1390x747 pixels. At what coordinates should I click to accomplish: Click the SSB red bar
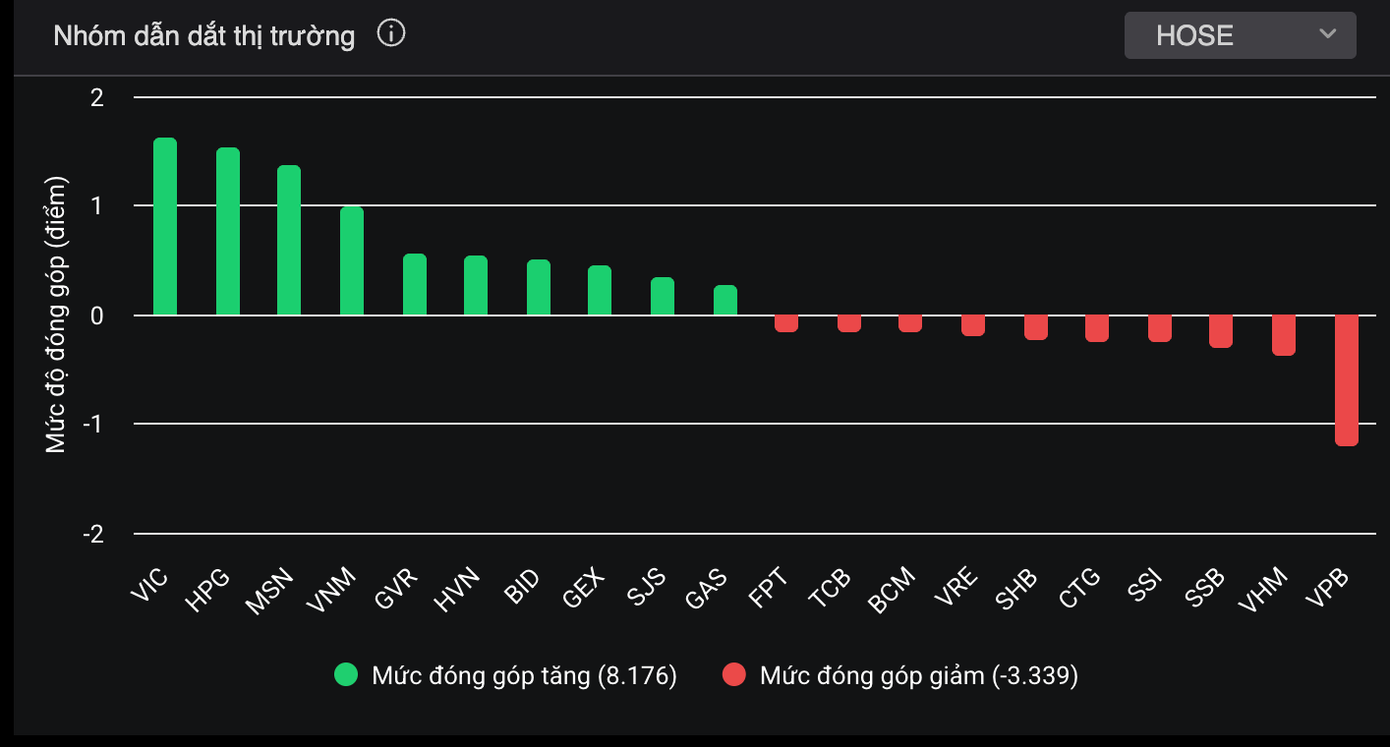pos(1221,331)
